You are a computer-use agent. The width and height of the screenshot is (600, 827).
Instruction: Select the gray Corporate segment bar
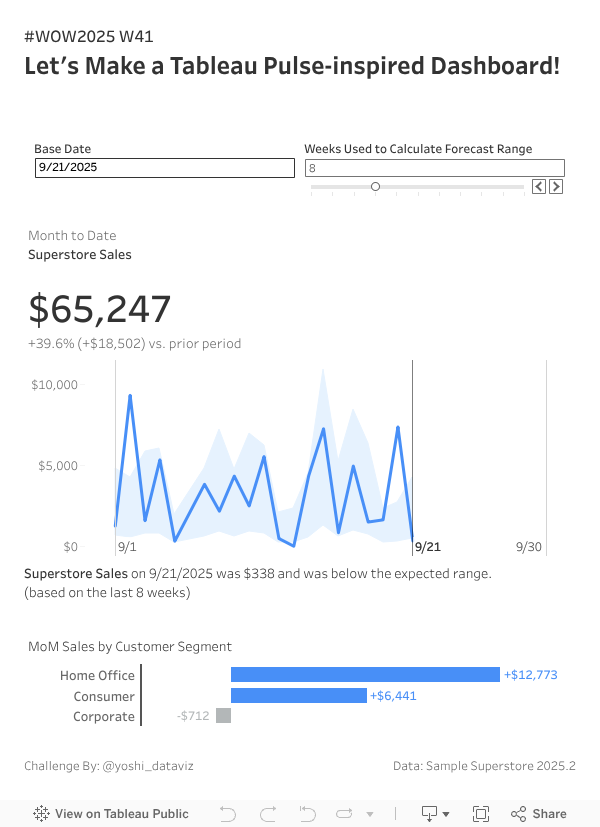tap(223, 716)
